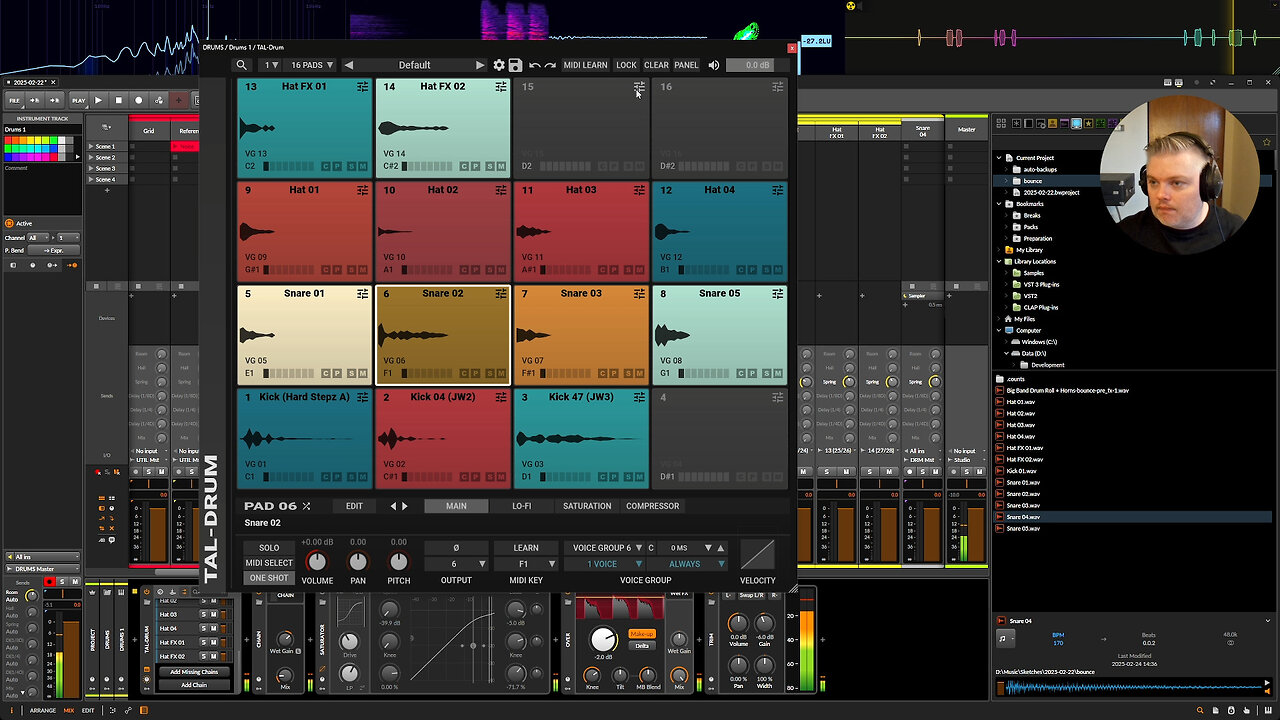This screenshot has width=1280, height=720.
Task: Open the 16 PADS layout dropdown
Action: click(x=312, y=65)
